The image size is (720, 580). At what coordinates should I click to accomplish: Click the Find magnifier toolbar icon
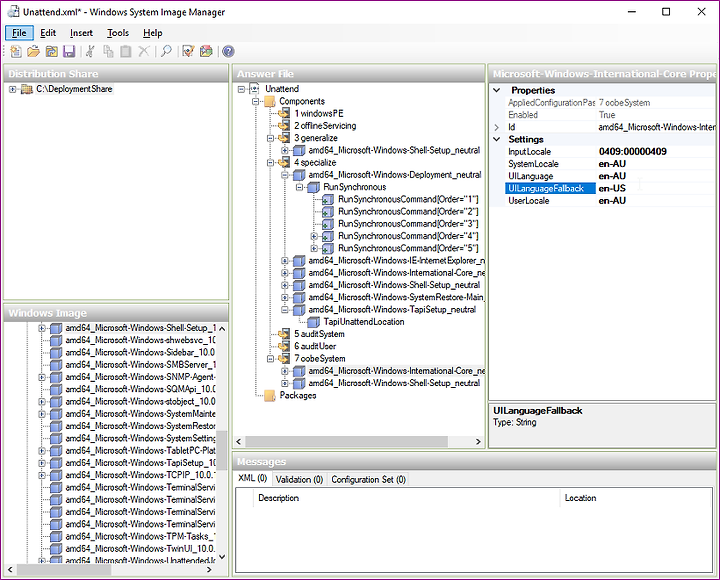pyautogui.click(x=166, y=51)
